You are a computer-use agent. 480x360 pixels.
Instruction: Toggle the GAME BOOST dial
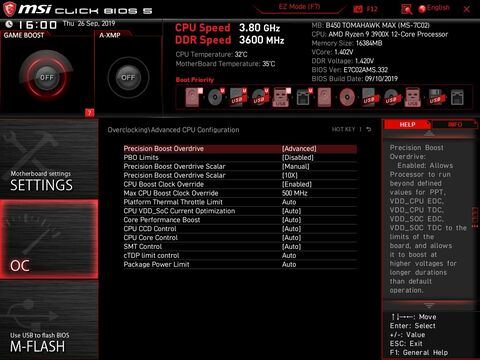(46, 77)
